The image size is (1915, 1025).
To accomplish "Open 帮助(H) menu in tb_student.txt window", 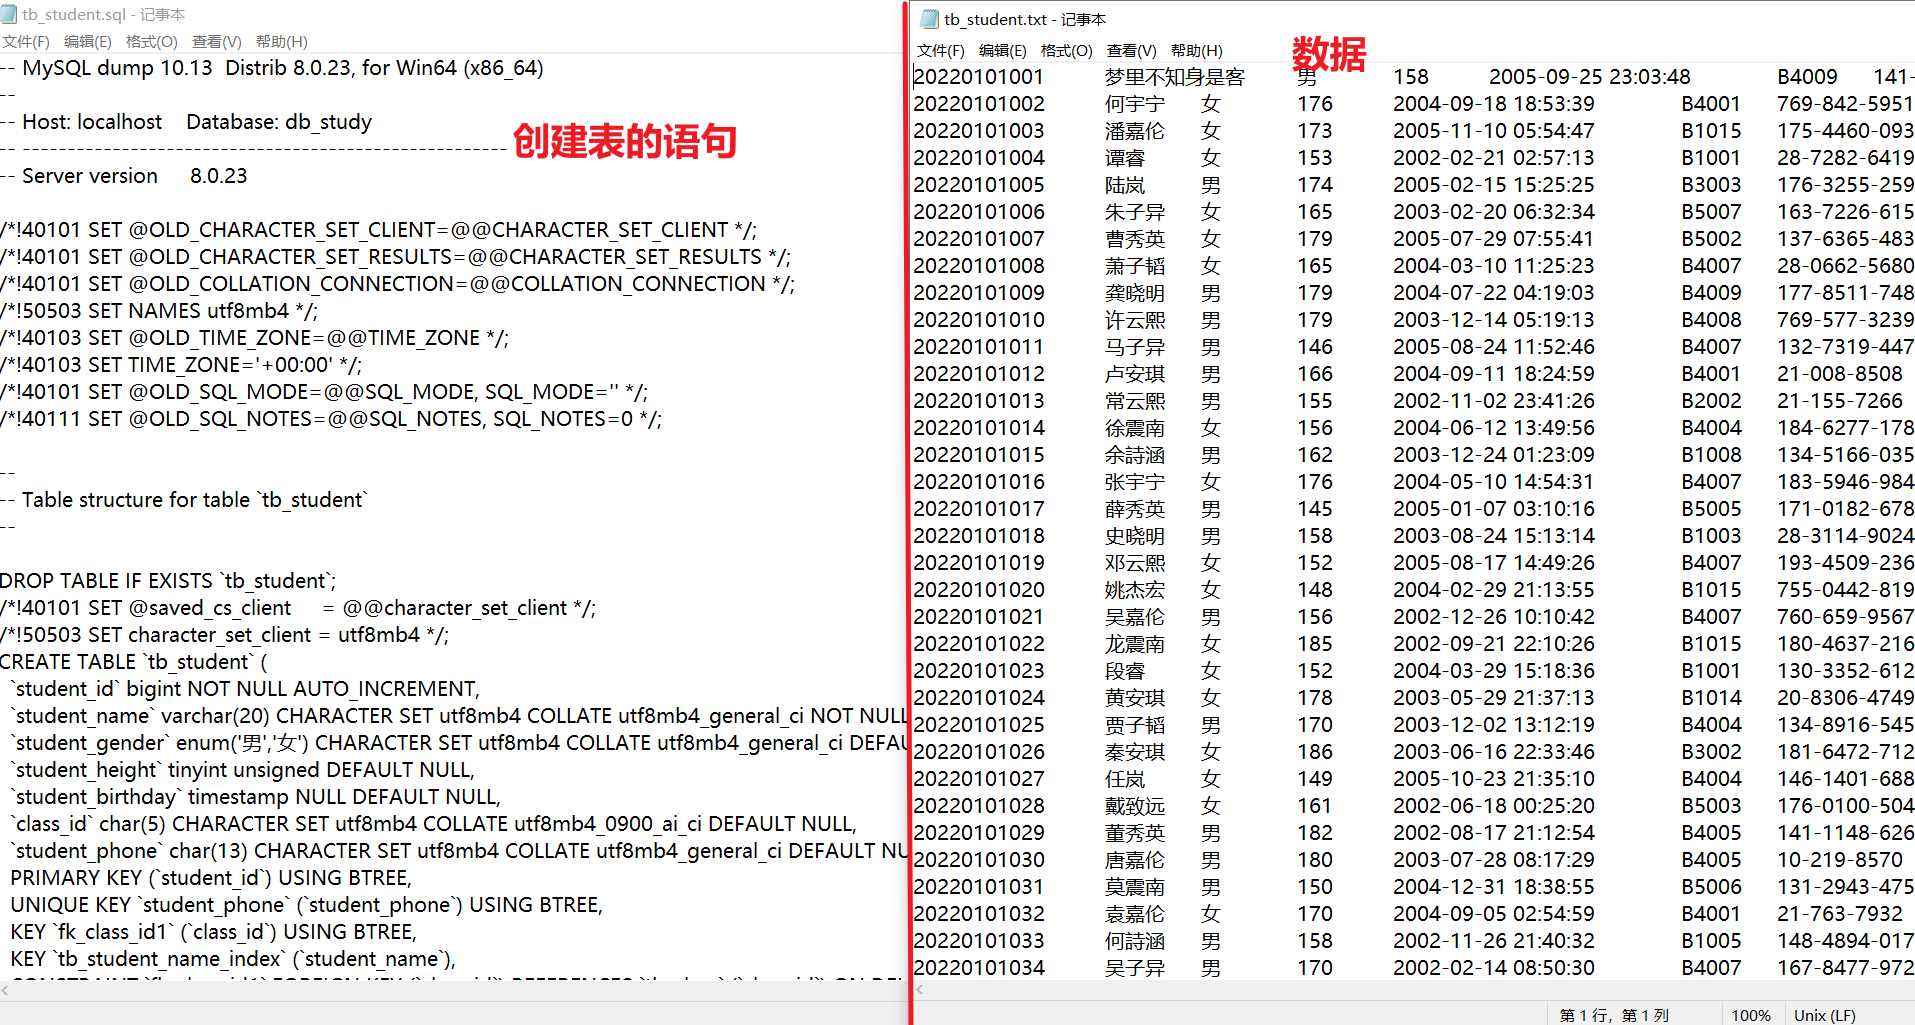I will pyautogui.click(x=1196, y=50).
